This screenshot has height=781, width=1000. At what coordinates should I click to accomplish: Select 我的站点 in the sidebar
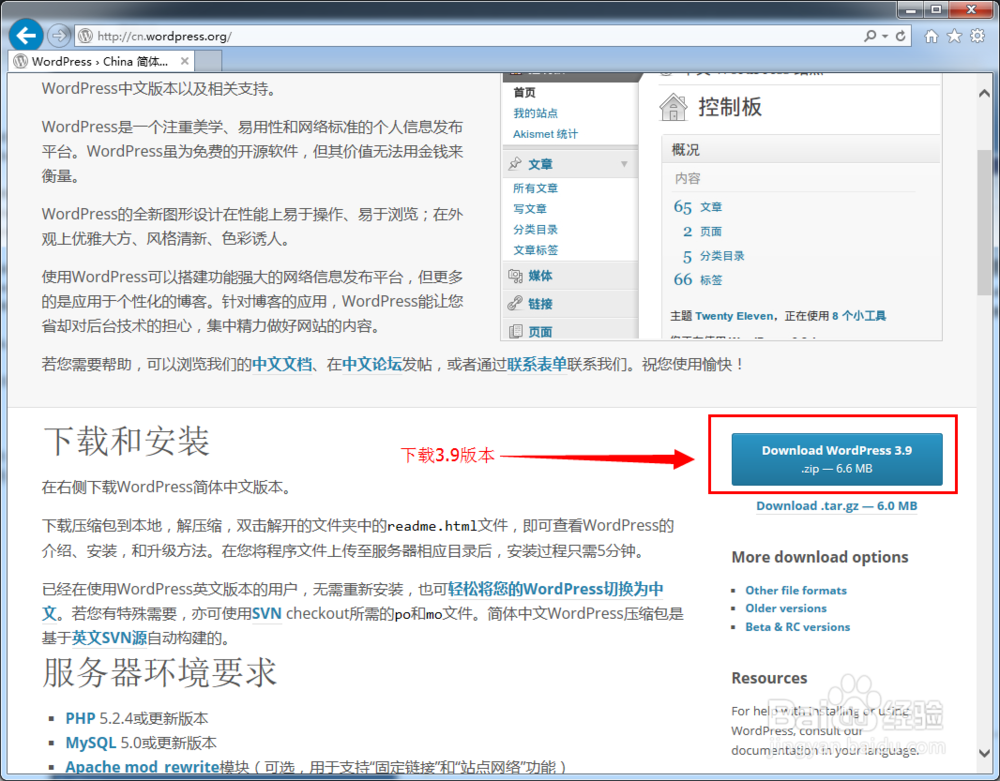click(x=535, y=113)
